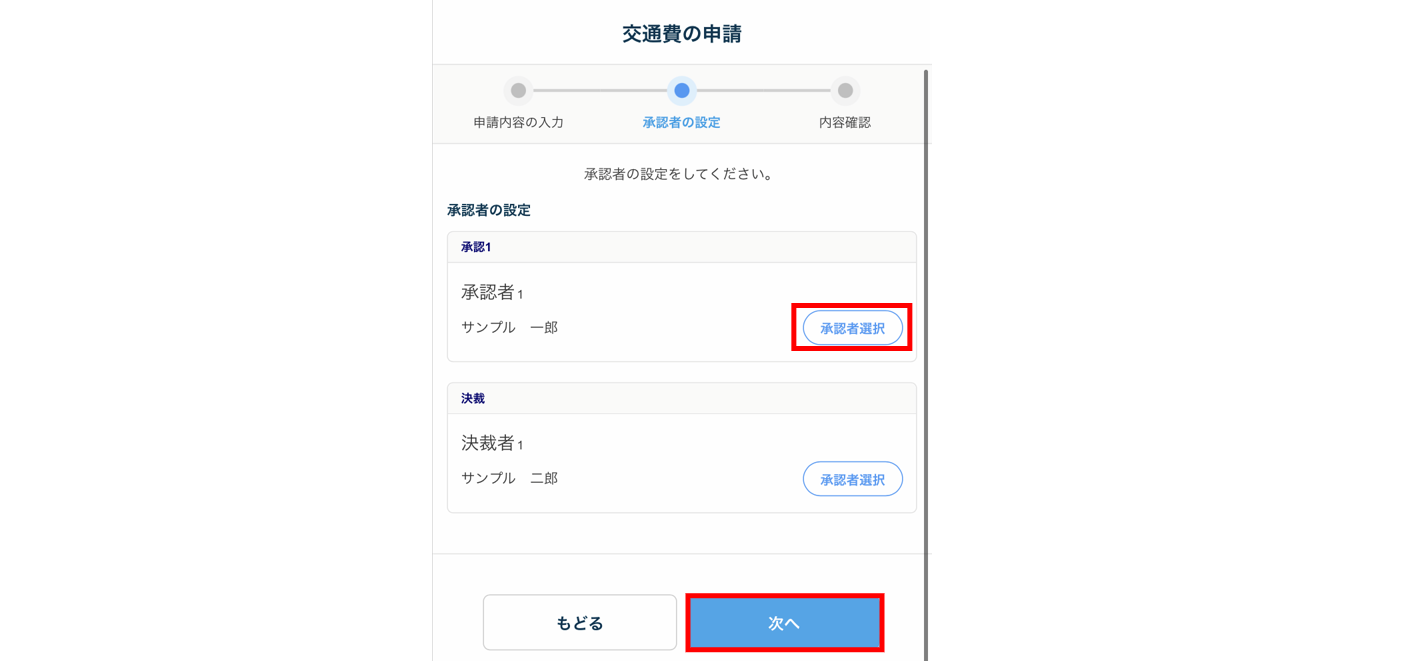Select the blue 承認者の設定 step circle

681,90
